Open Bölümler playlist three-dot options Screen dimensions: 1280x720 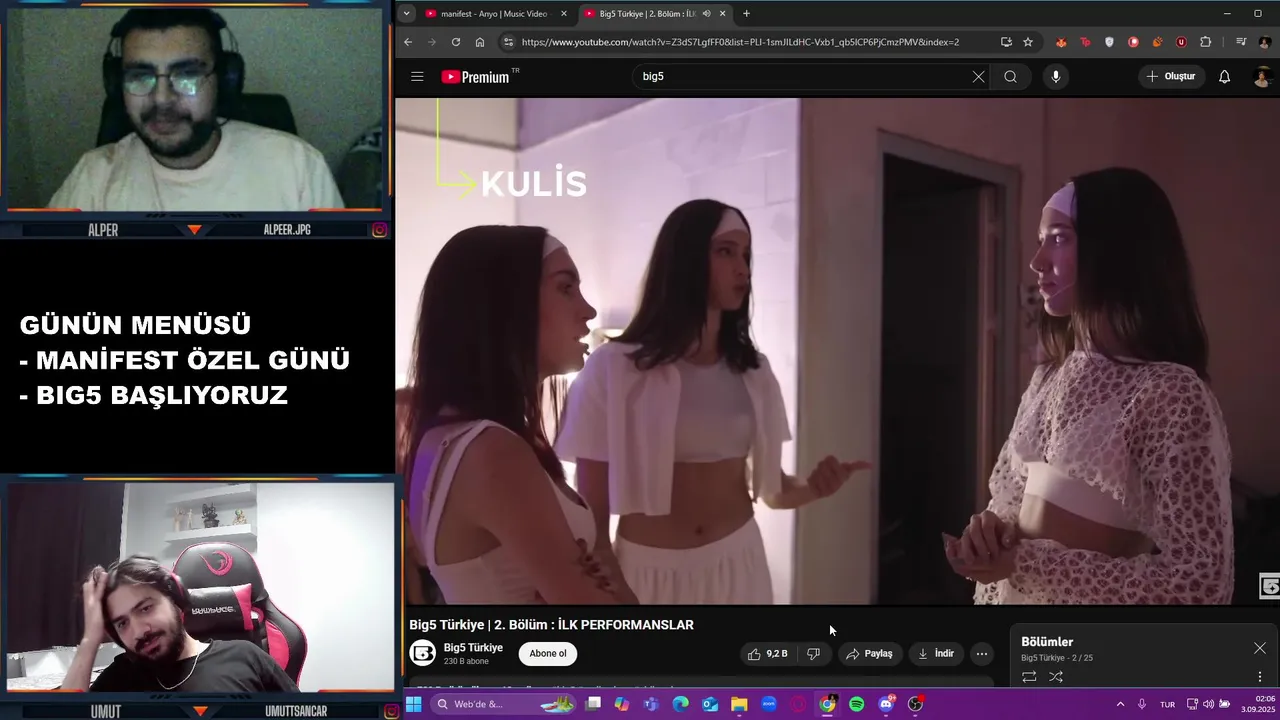coord(1260,677)
